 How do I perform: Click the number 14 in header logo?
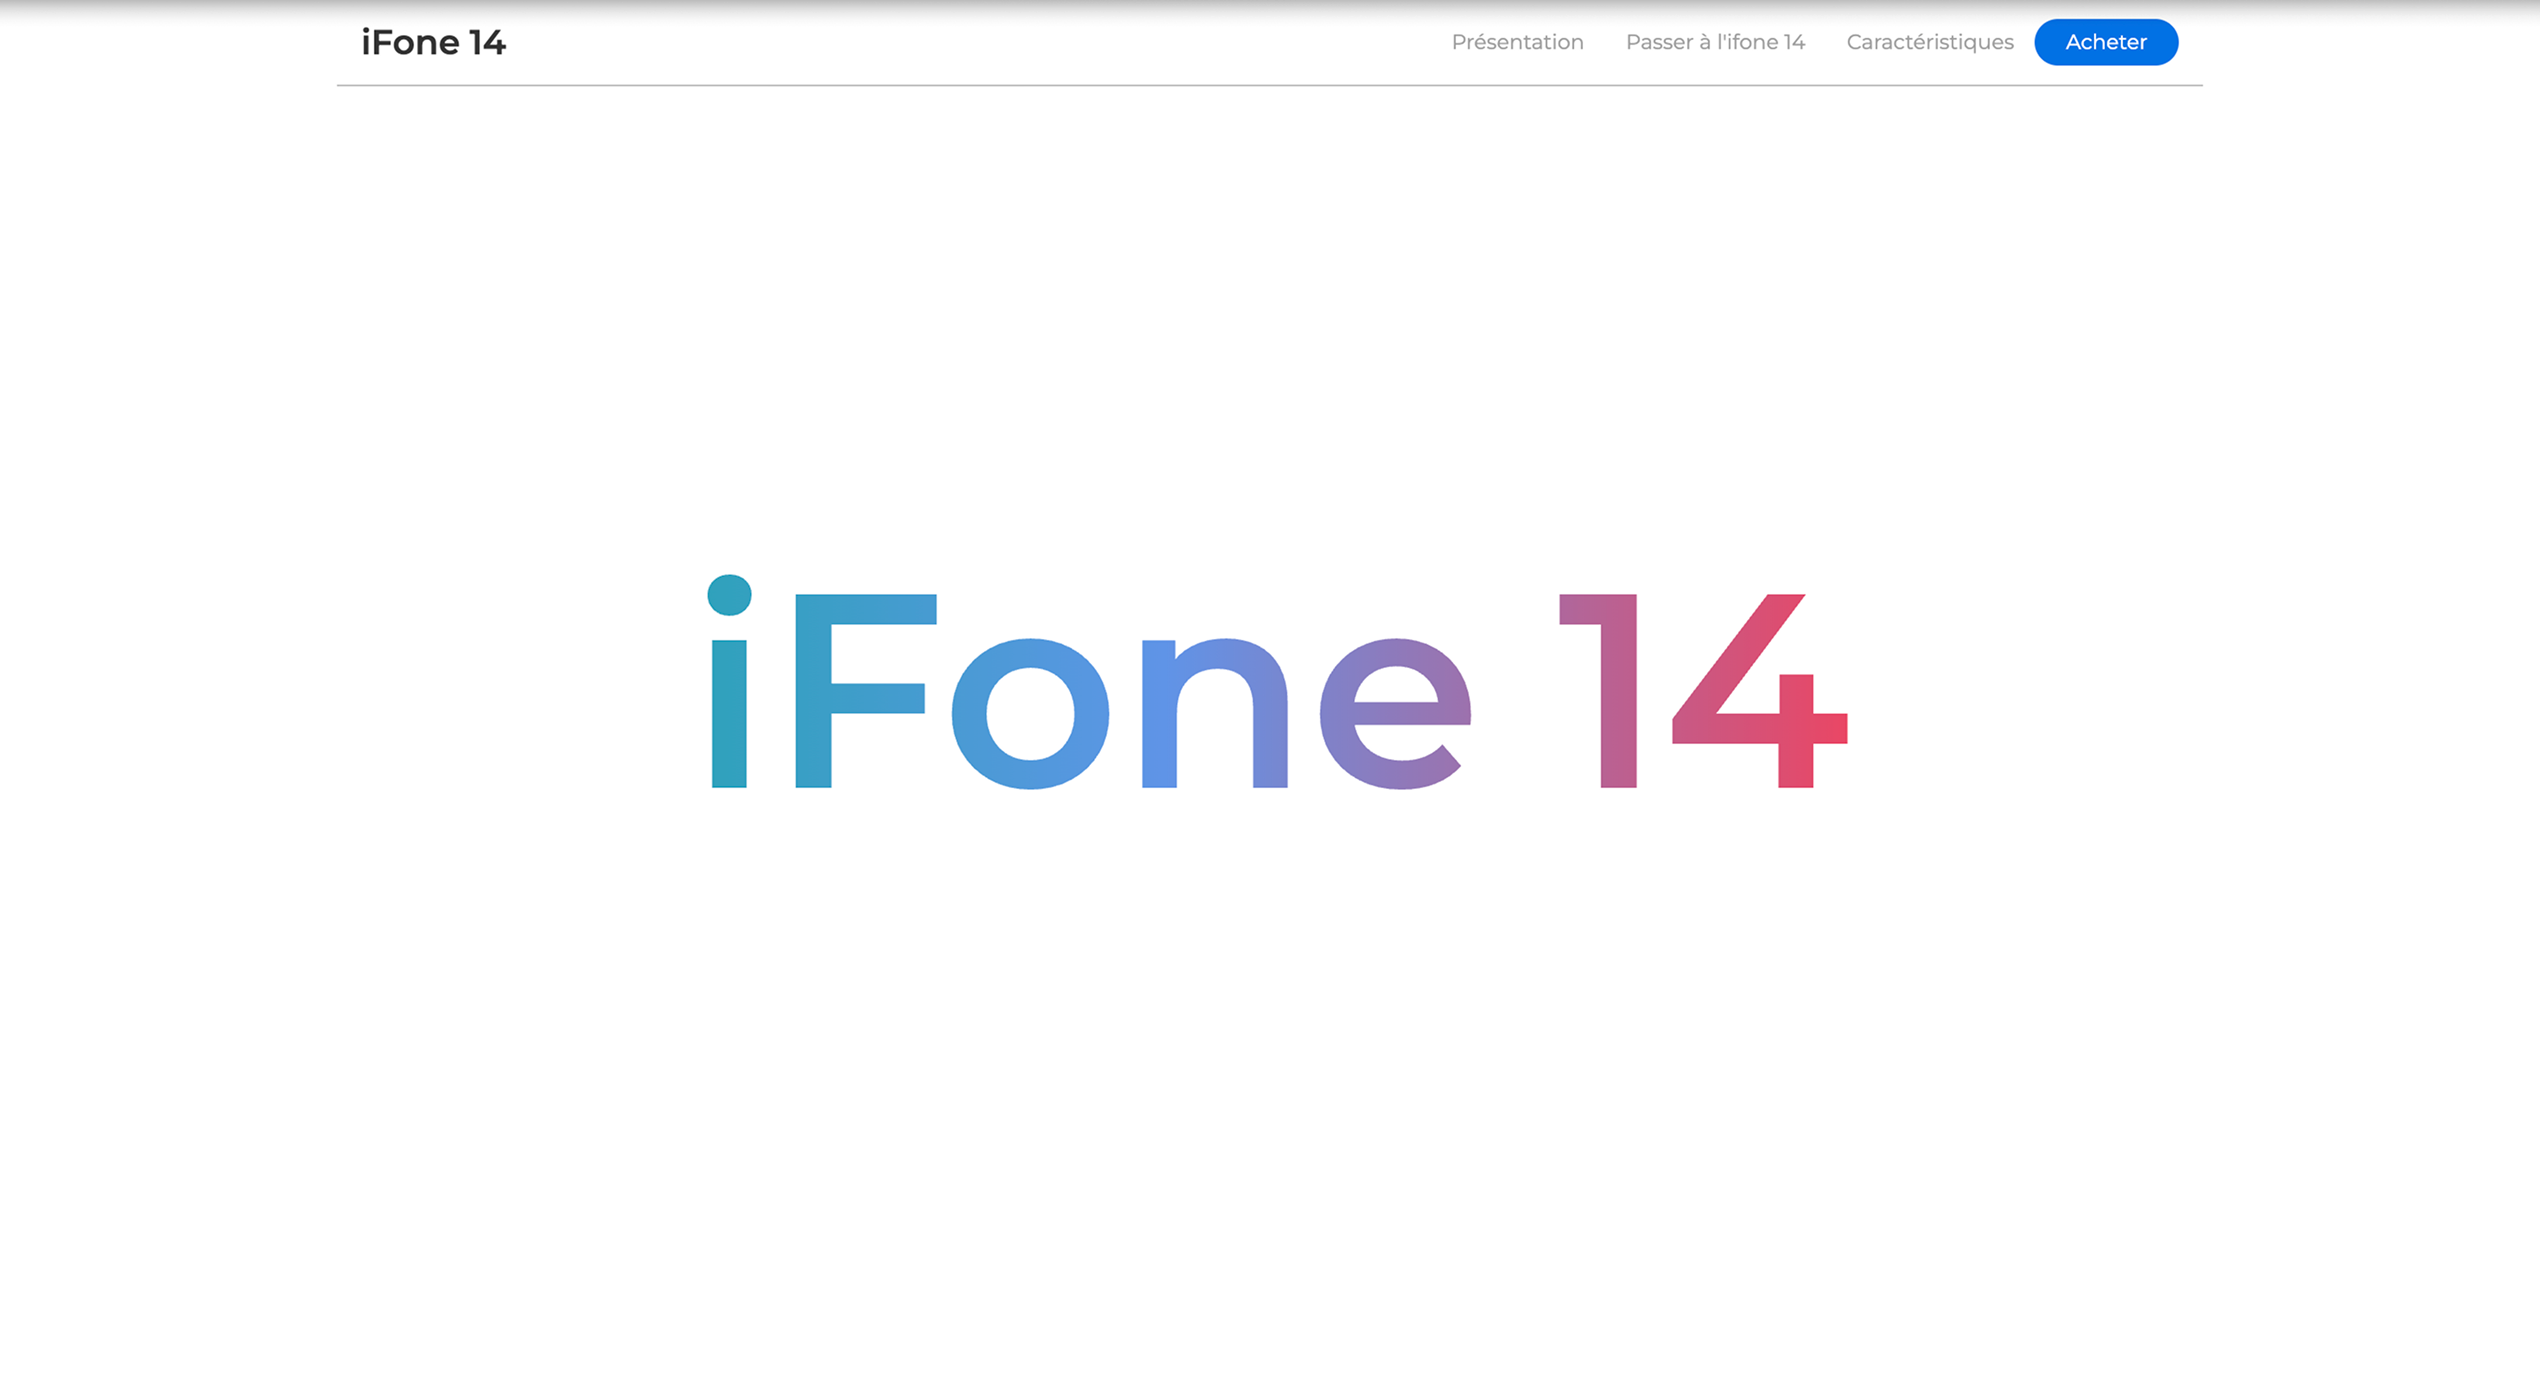pyautogui.click(x=487, y=42)
